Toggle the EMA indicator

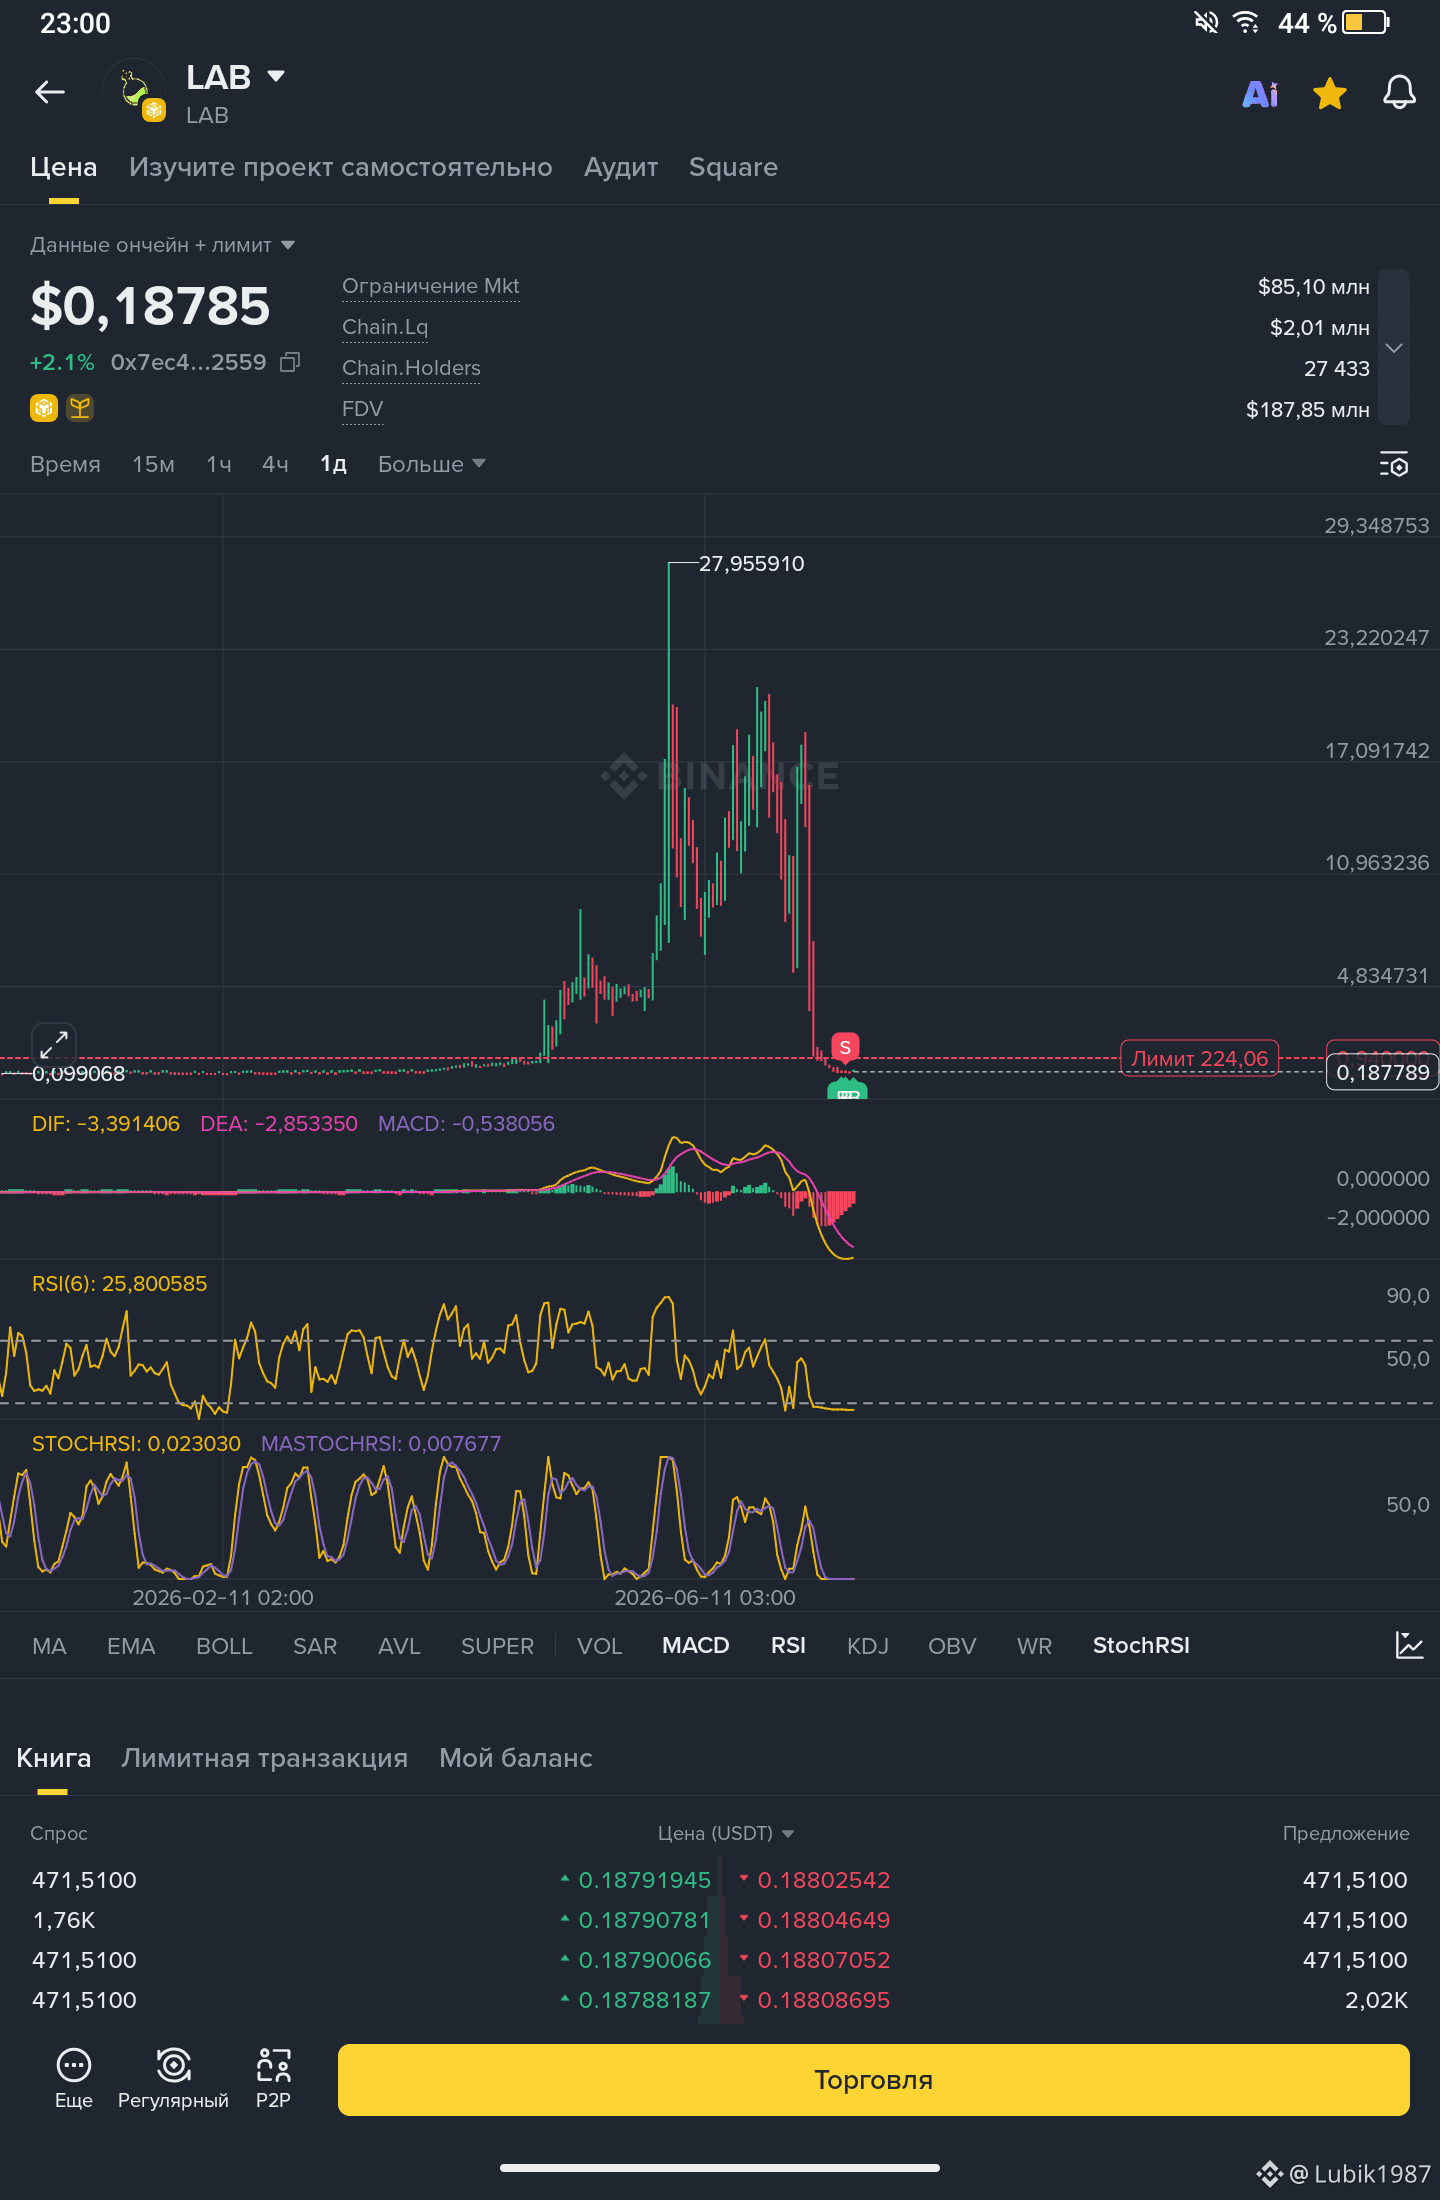tap(131, 1646)
